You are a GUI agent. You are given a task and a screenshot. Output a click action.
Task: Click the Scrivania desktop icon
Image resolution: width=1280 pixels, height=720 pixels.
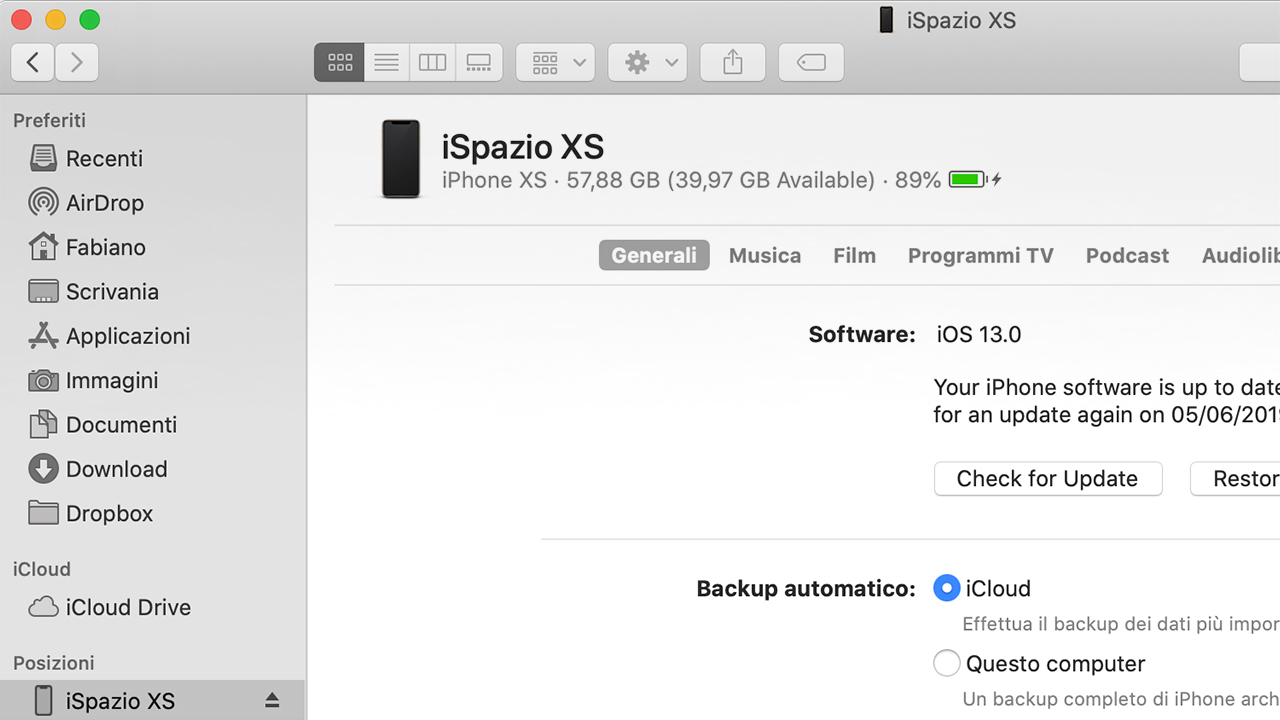click(x=43, y=292)
